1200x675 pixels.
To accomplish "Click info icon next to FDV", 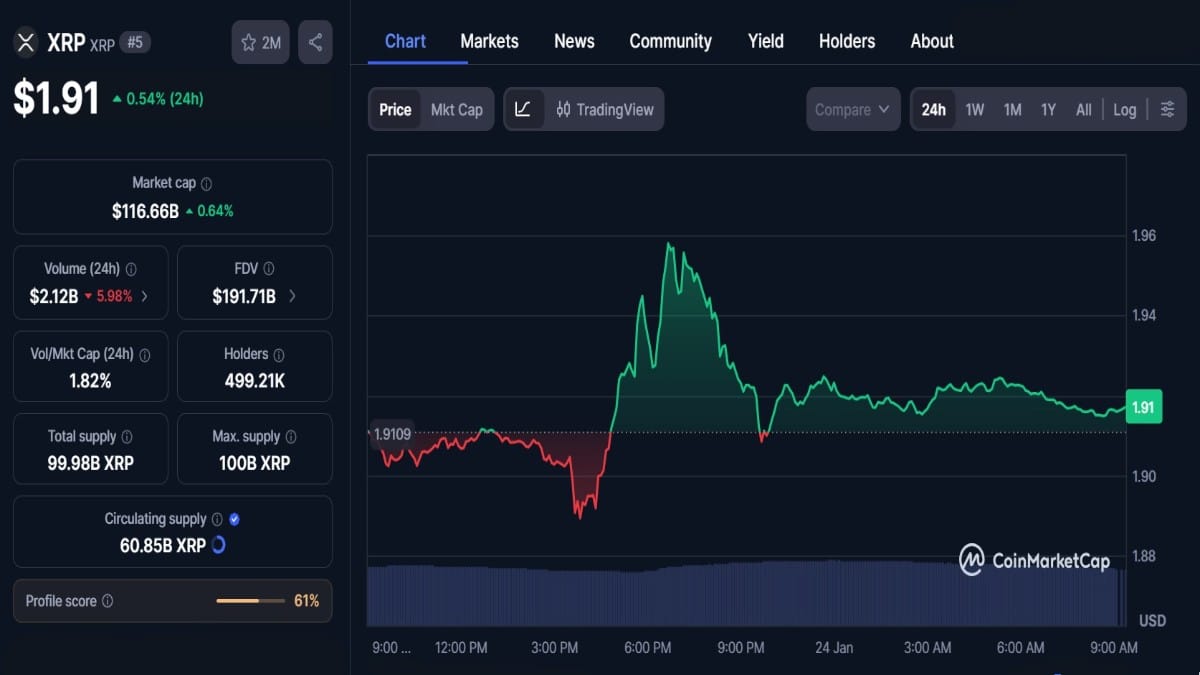I will tap(268, 269).
